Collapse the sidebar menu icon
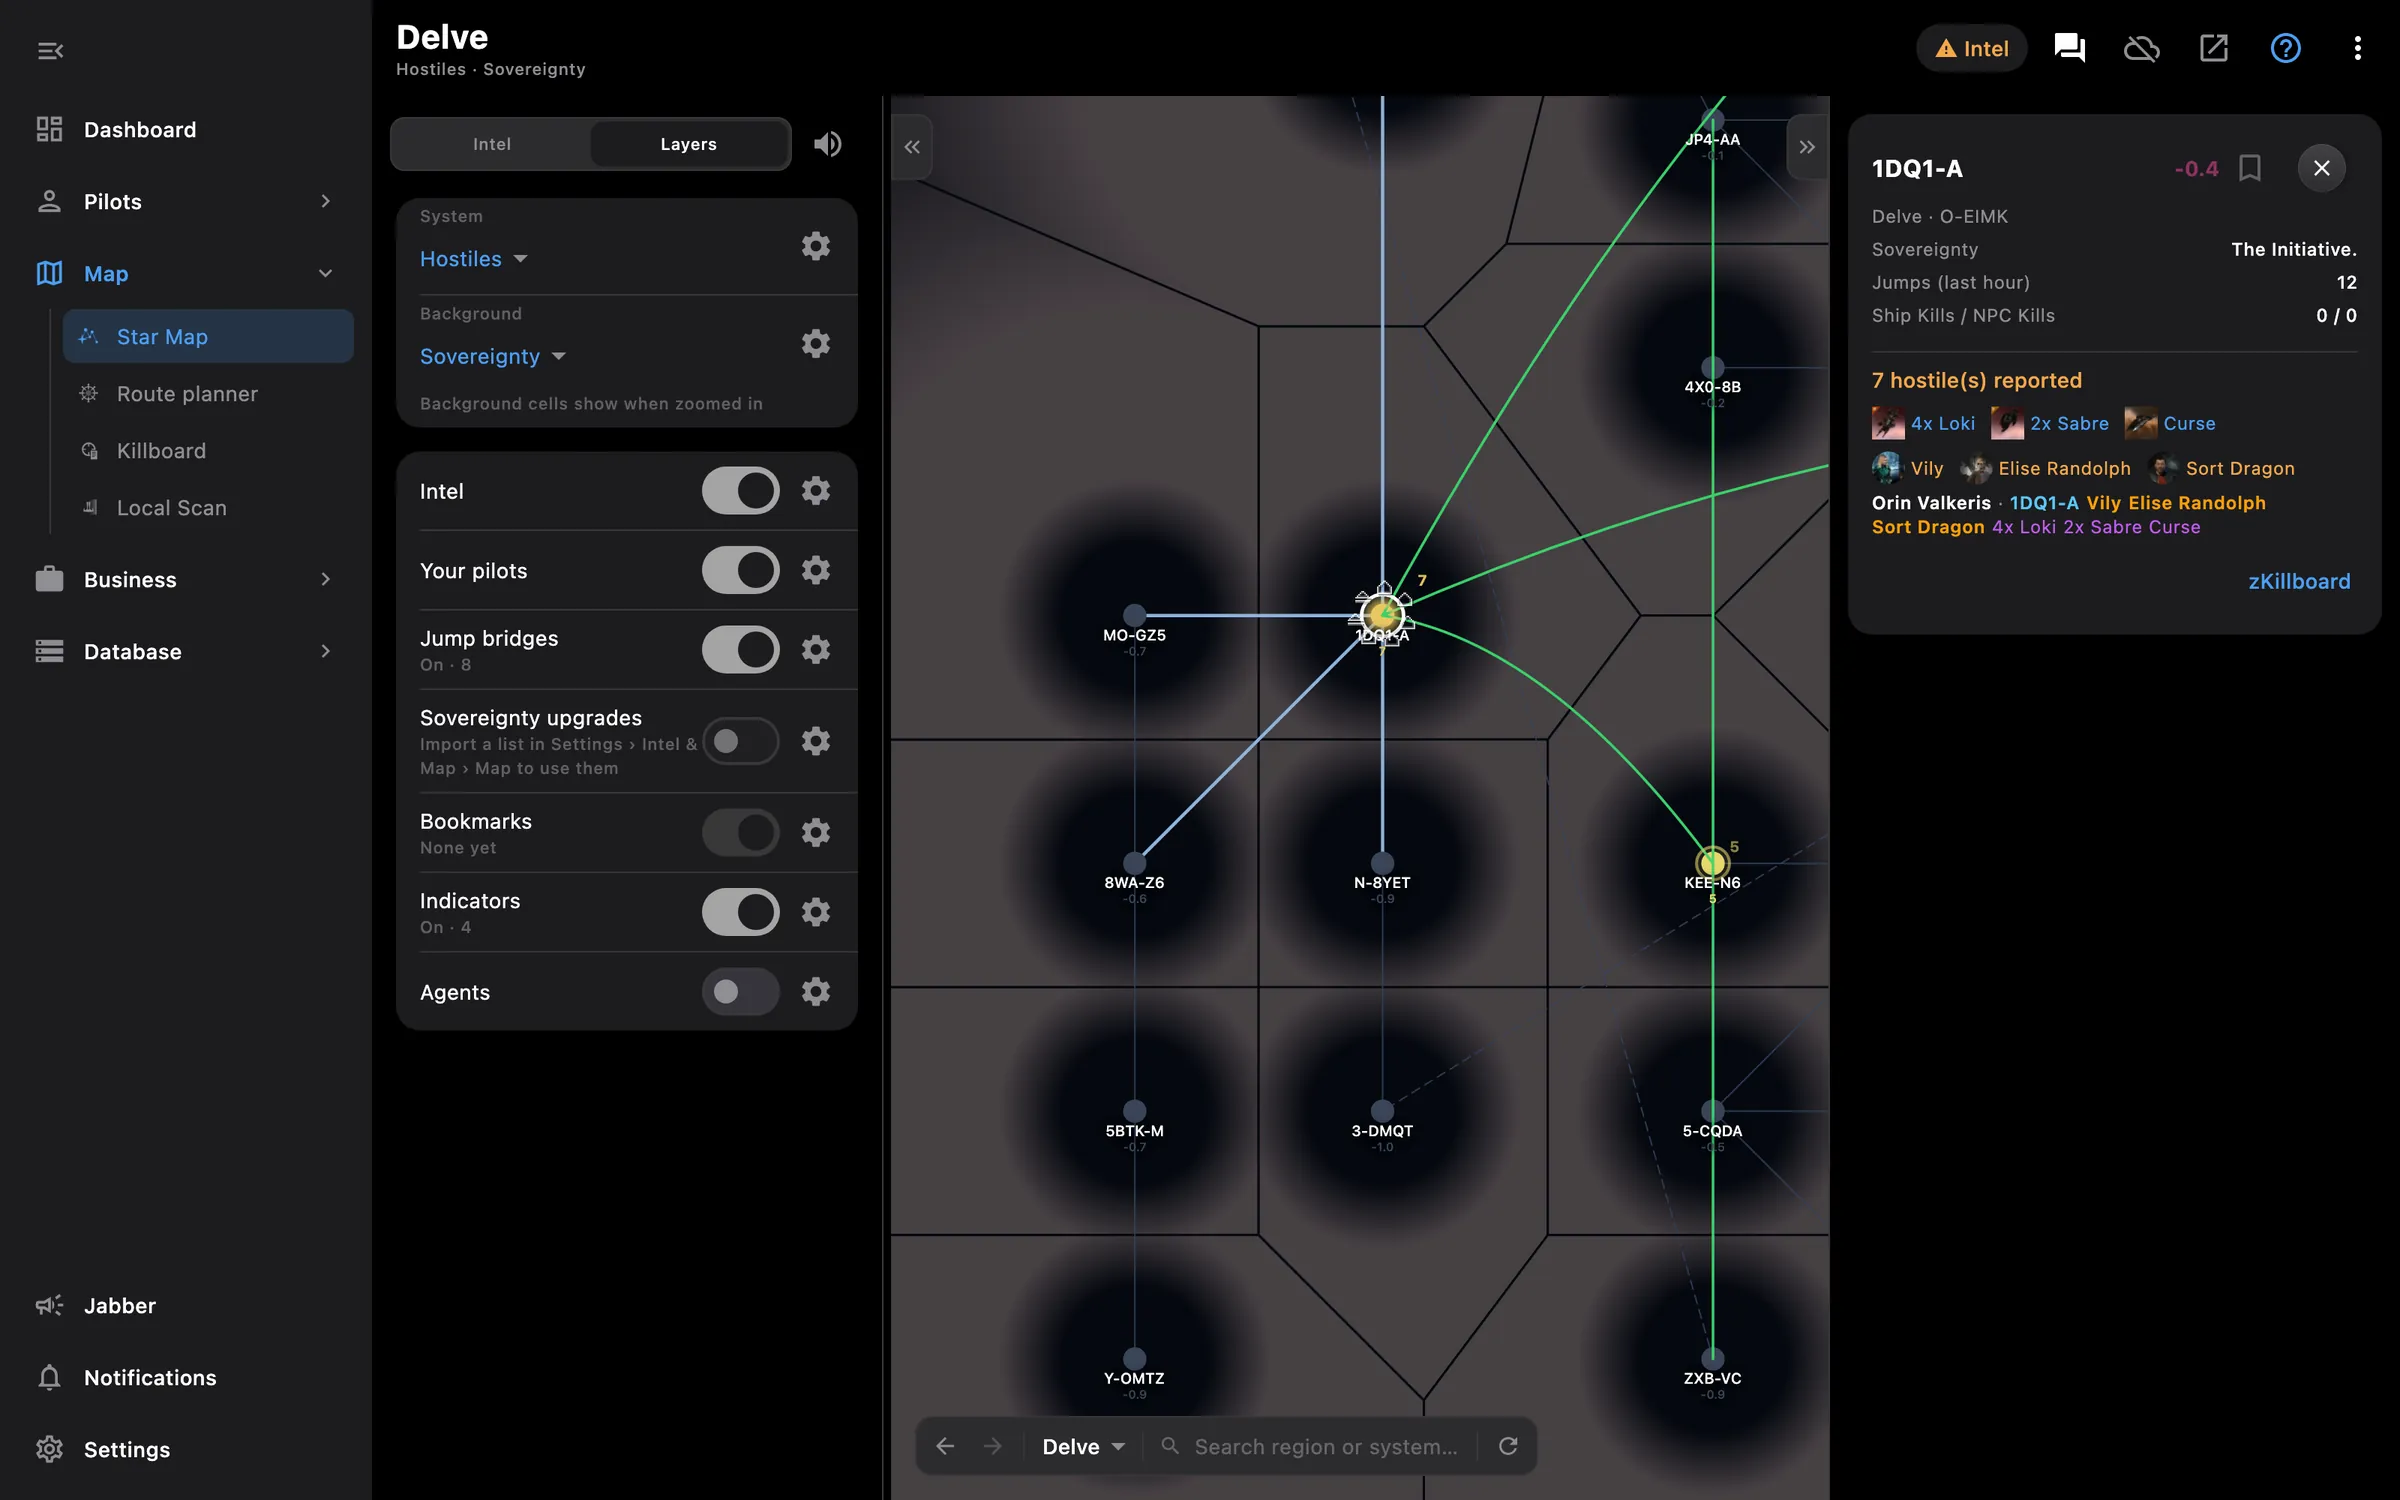The image size is (2400, 1500). pos(50,50)
